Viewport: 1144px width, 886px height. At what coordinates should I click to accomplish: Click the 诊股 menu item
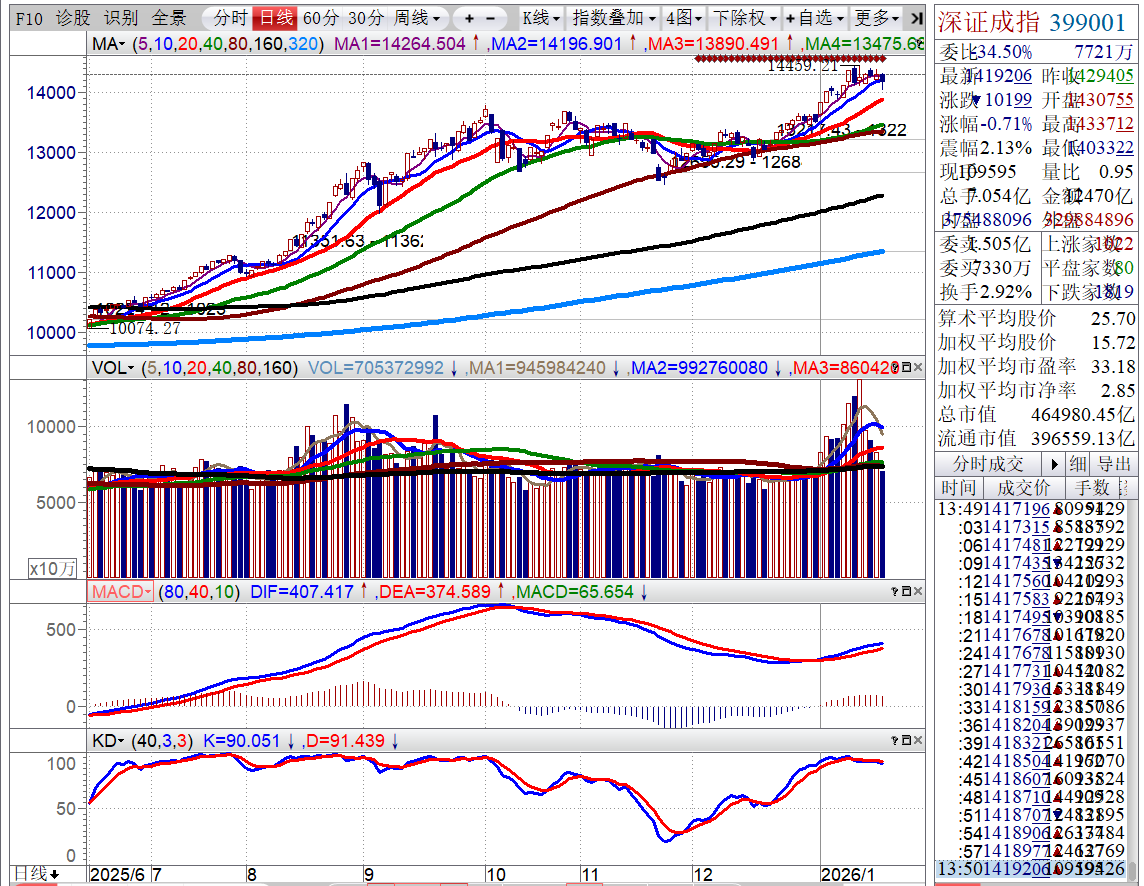pos(72,18)
